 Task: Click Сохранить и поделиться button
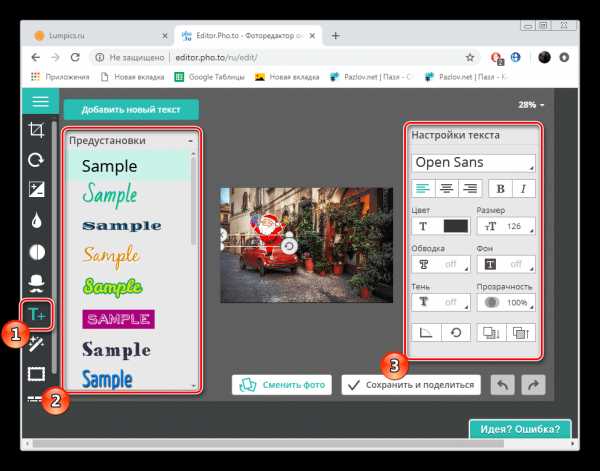(x=411, y=385)
